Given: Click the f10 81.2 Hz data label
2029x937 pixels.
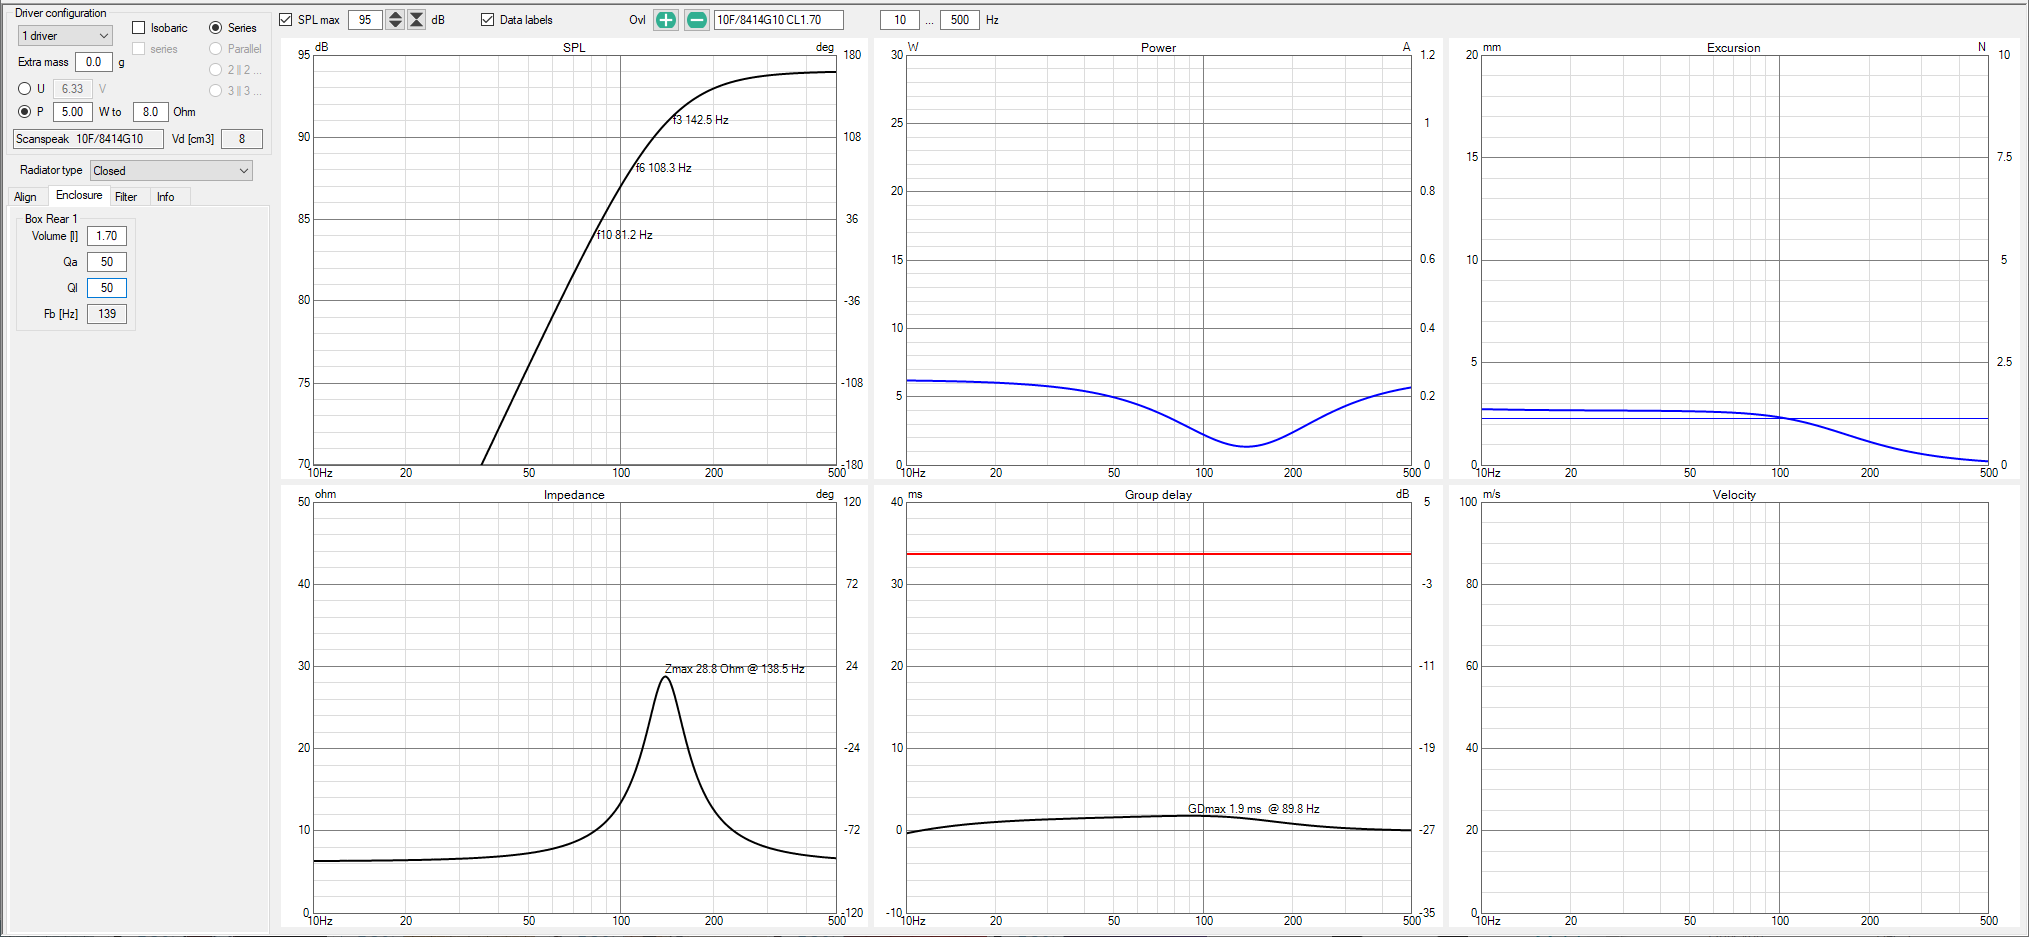Looking at the screenshot, I should click(625, 235).
